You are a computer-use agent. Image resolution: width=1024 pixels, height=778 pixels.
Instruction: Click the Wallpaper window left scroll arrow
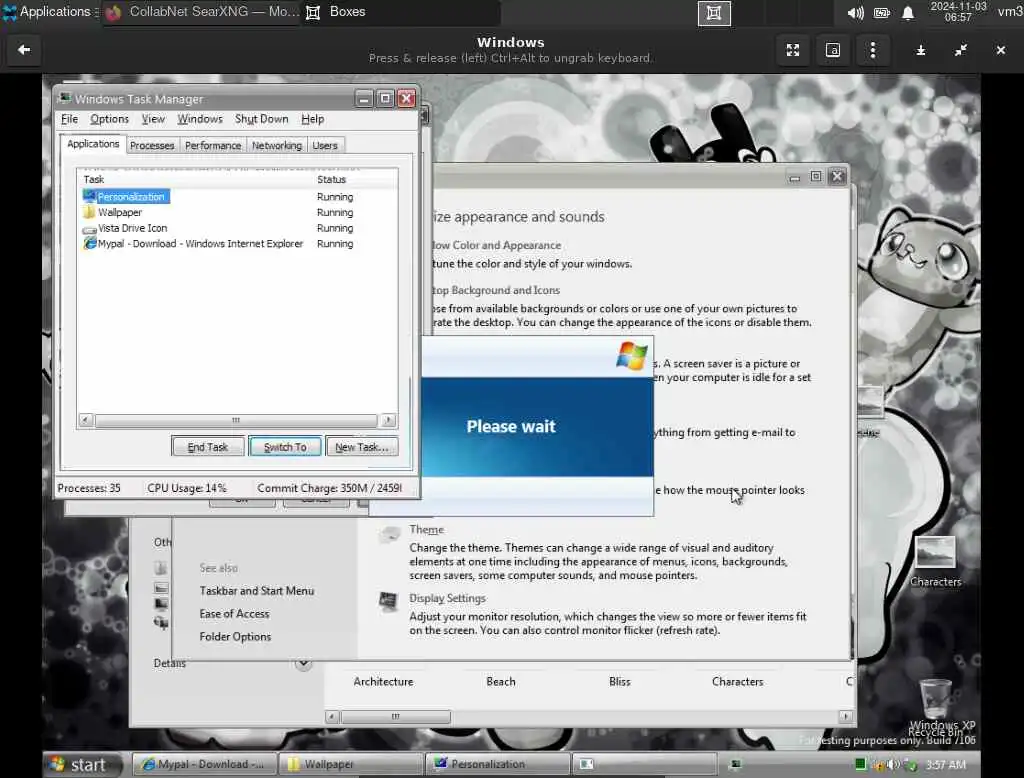(x=332, y=717)
